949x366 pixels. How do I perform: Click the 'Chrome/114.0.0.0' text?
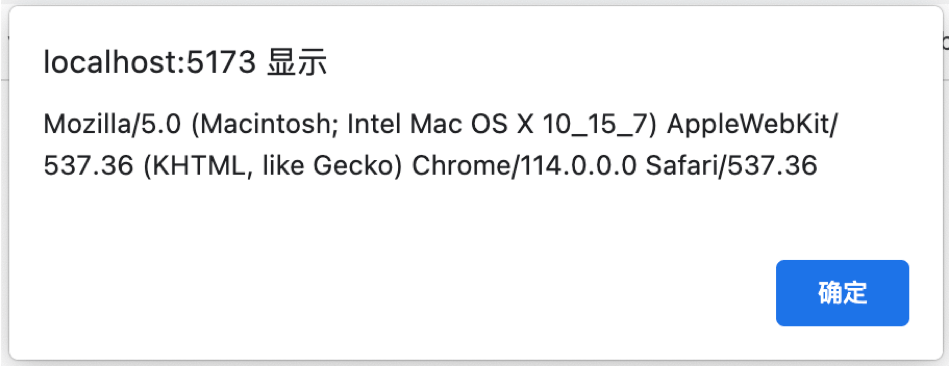pyautogui.click(x=525, y=165)
